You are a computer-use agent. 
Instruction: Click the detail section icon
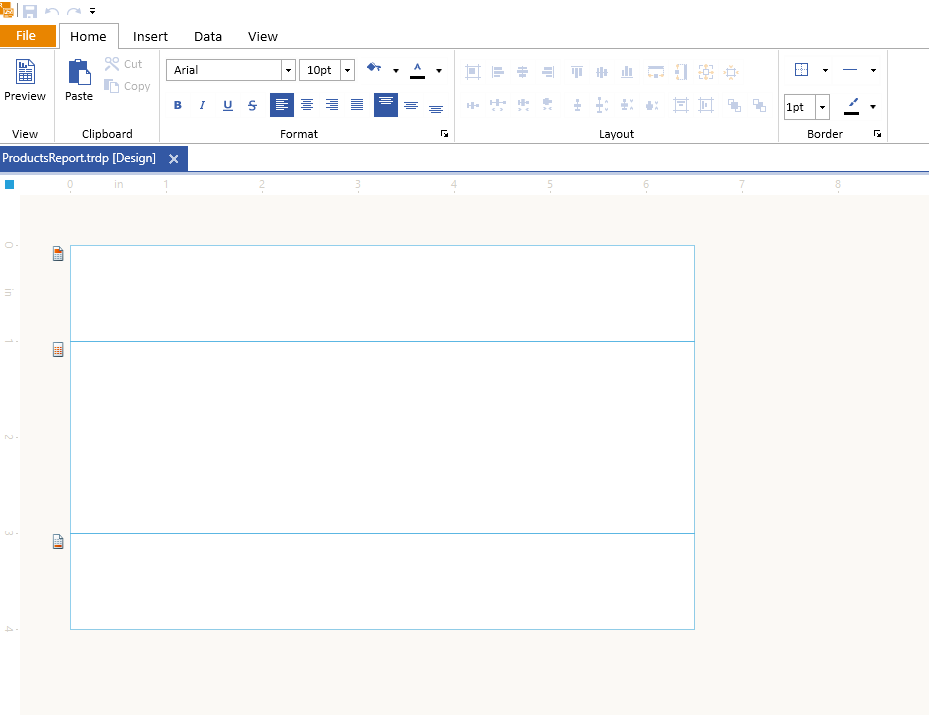click(58, 350)
